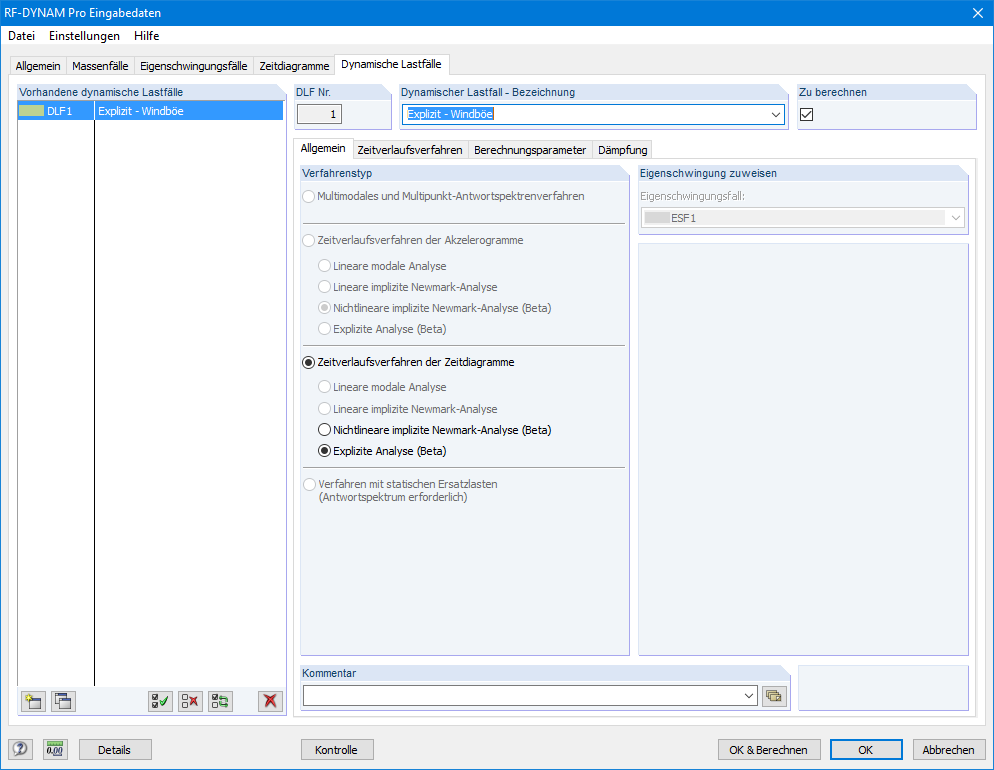
Task: Open the help icon at bottom left
Action: point(20,749)
